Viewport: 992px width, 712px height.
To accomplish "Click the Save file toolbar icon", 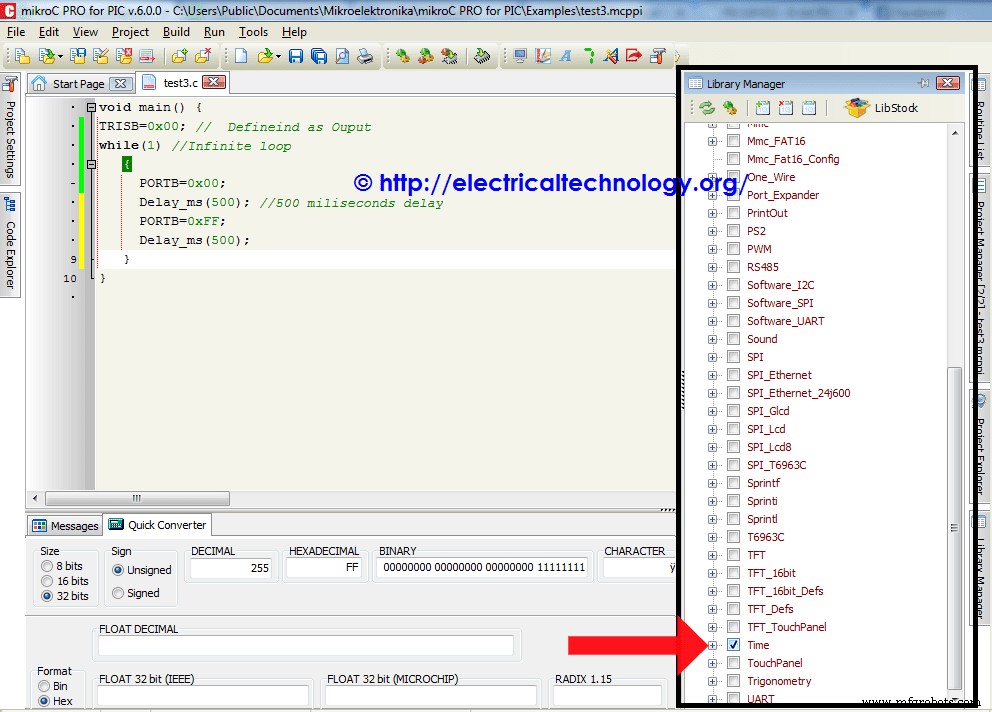I will tap(296, 57).
